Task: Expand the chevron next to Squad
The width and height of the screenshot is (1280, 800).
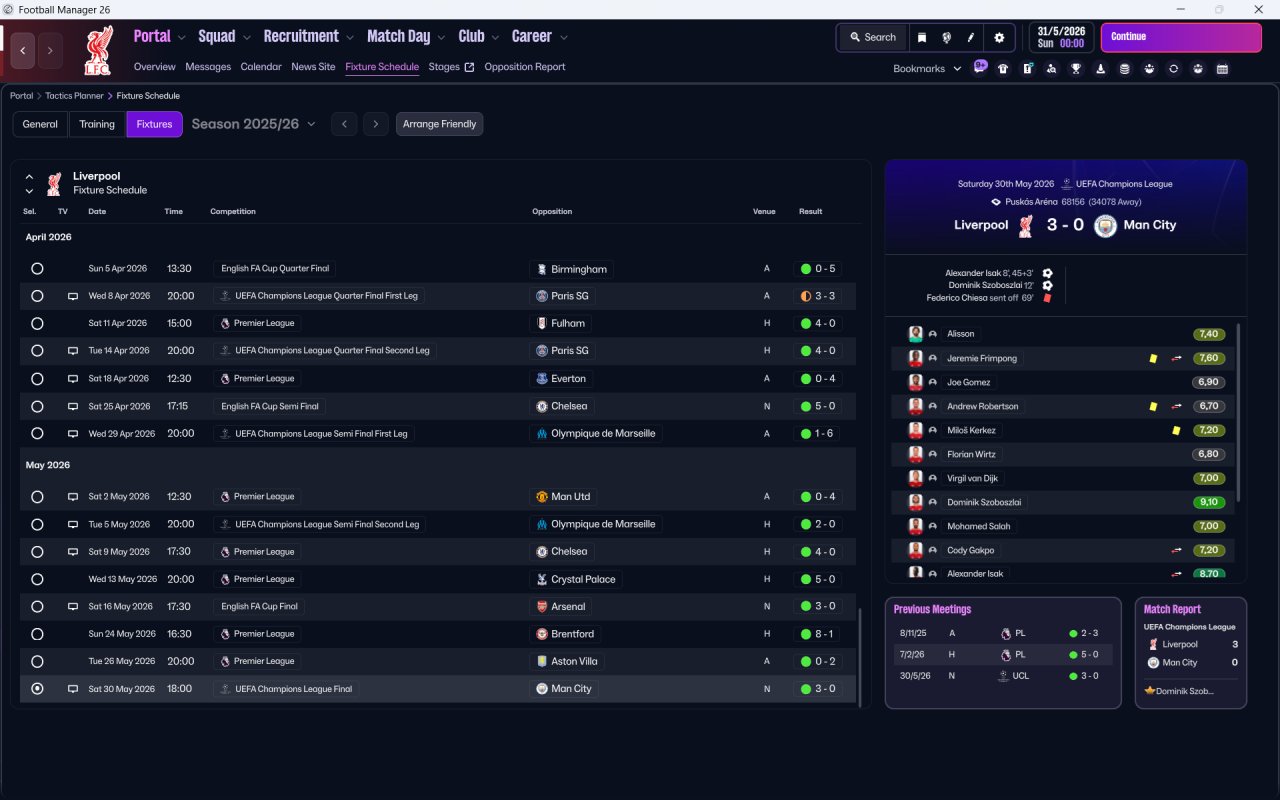Action: point(246,37)
